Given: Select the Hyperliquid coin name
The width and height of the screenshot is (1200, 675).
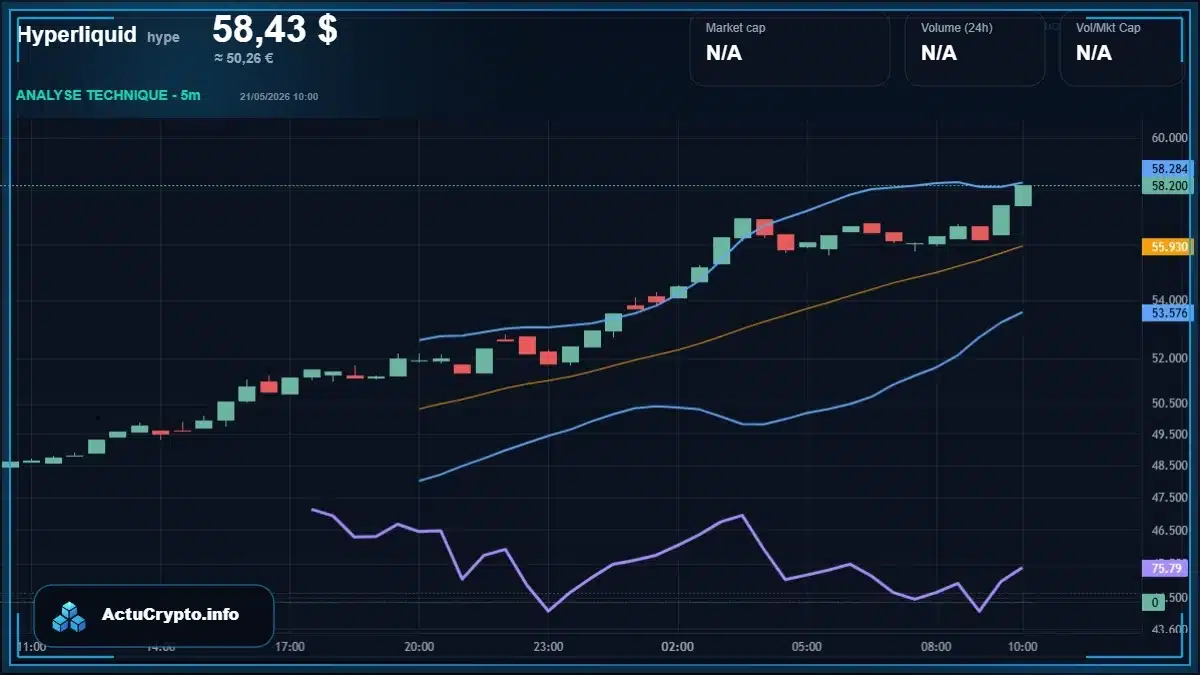Looking at the screenshot, I should tap(77, 34).
